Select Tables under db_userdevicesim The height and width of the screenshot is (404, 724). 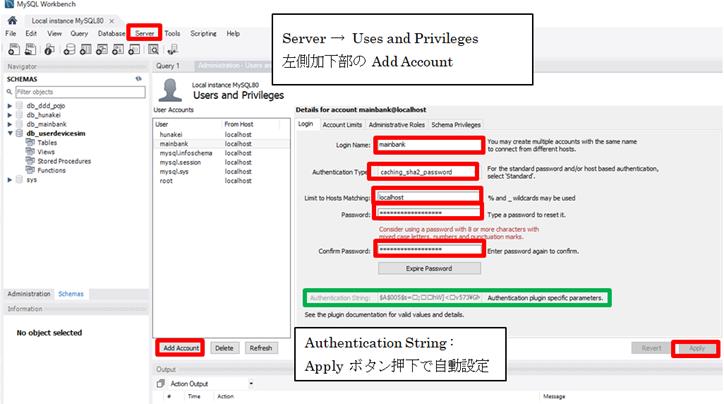pos(47,143)
